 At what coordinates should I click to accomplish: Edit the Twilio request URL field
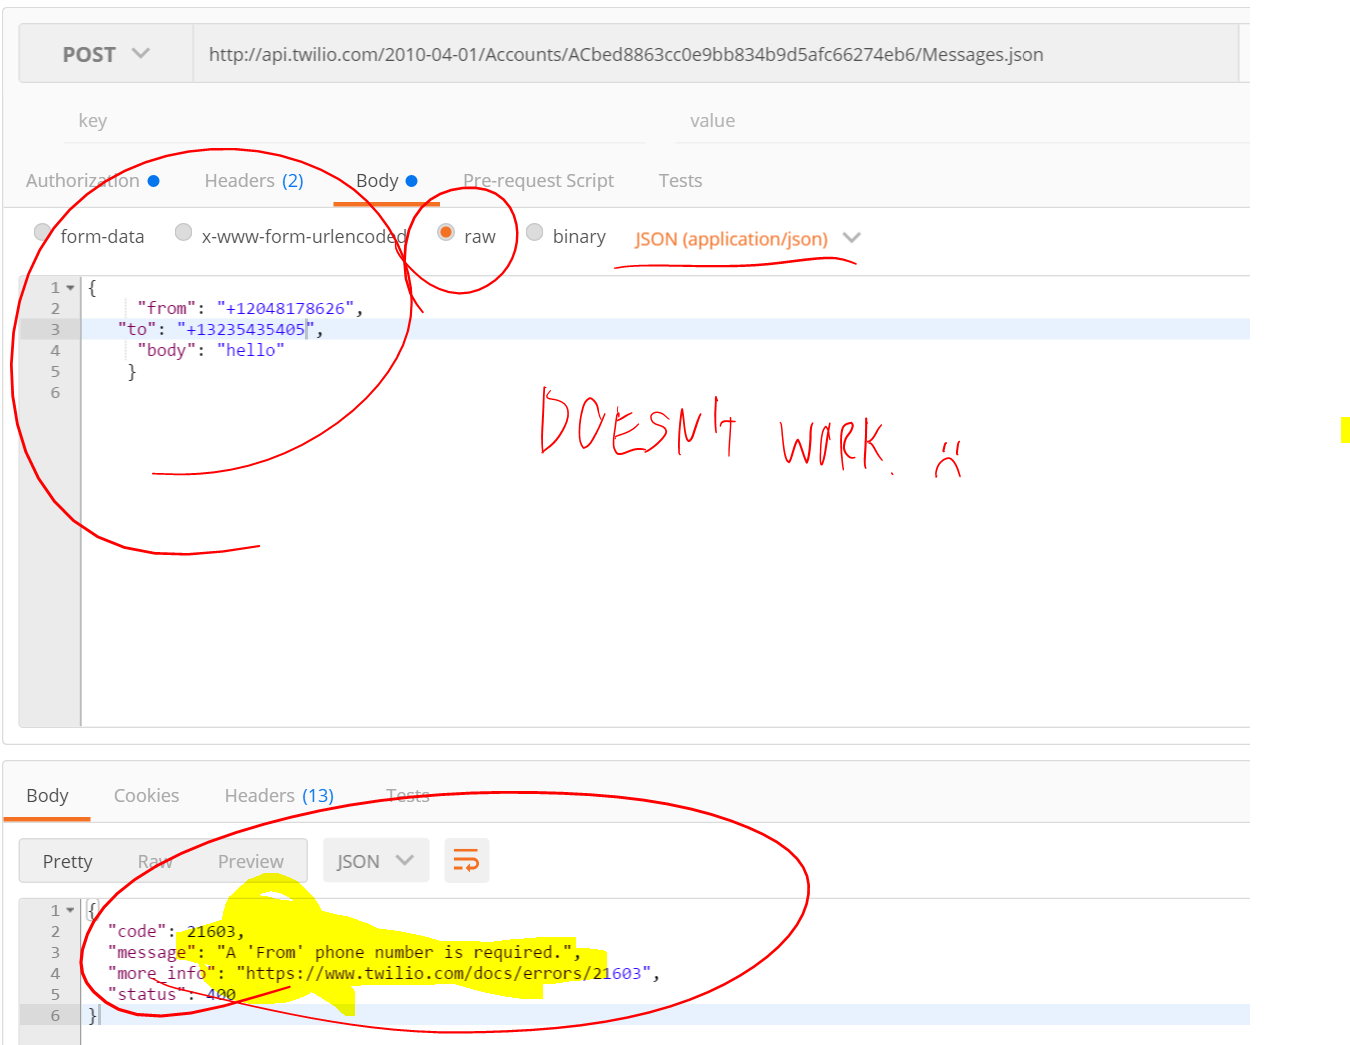[x=715, y=54]
